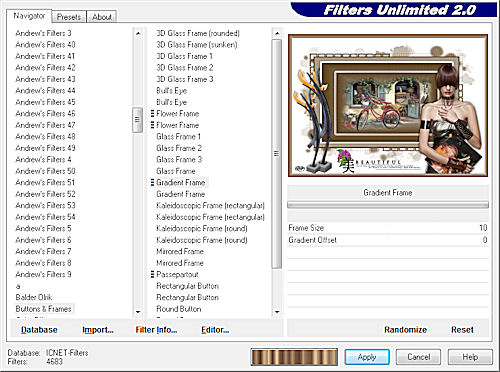Select Andrew's Filters 40
The image size is (500, 372).
coord(45,45)
